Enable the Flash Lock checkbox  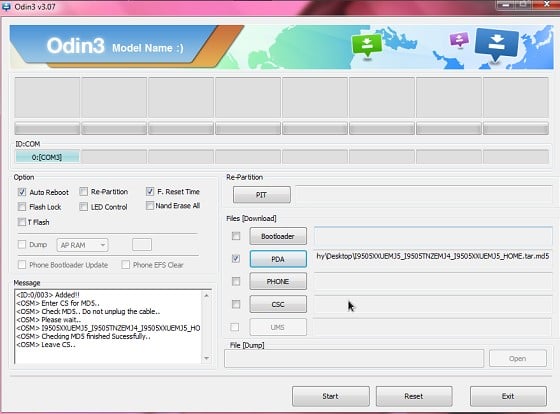point(22,207)
